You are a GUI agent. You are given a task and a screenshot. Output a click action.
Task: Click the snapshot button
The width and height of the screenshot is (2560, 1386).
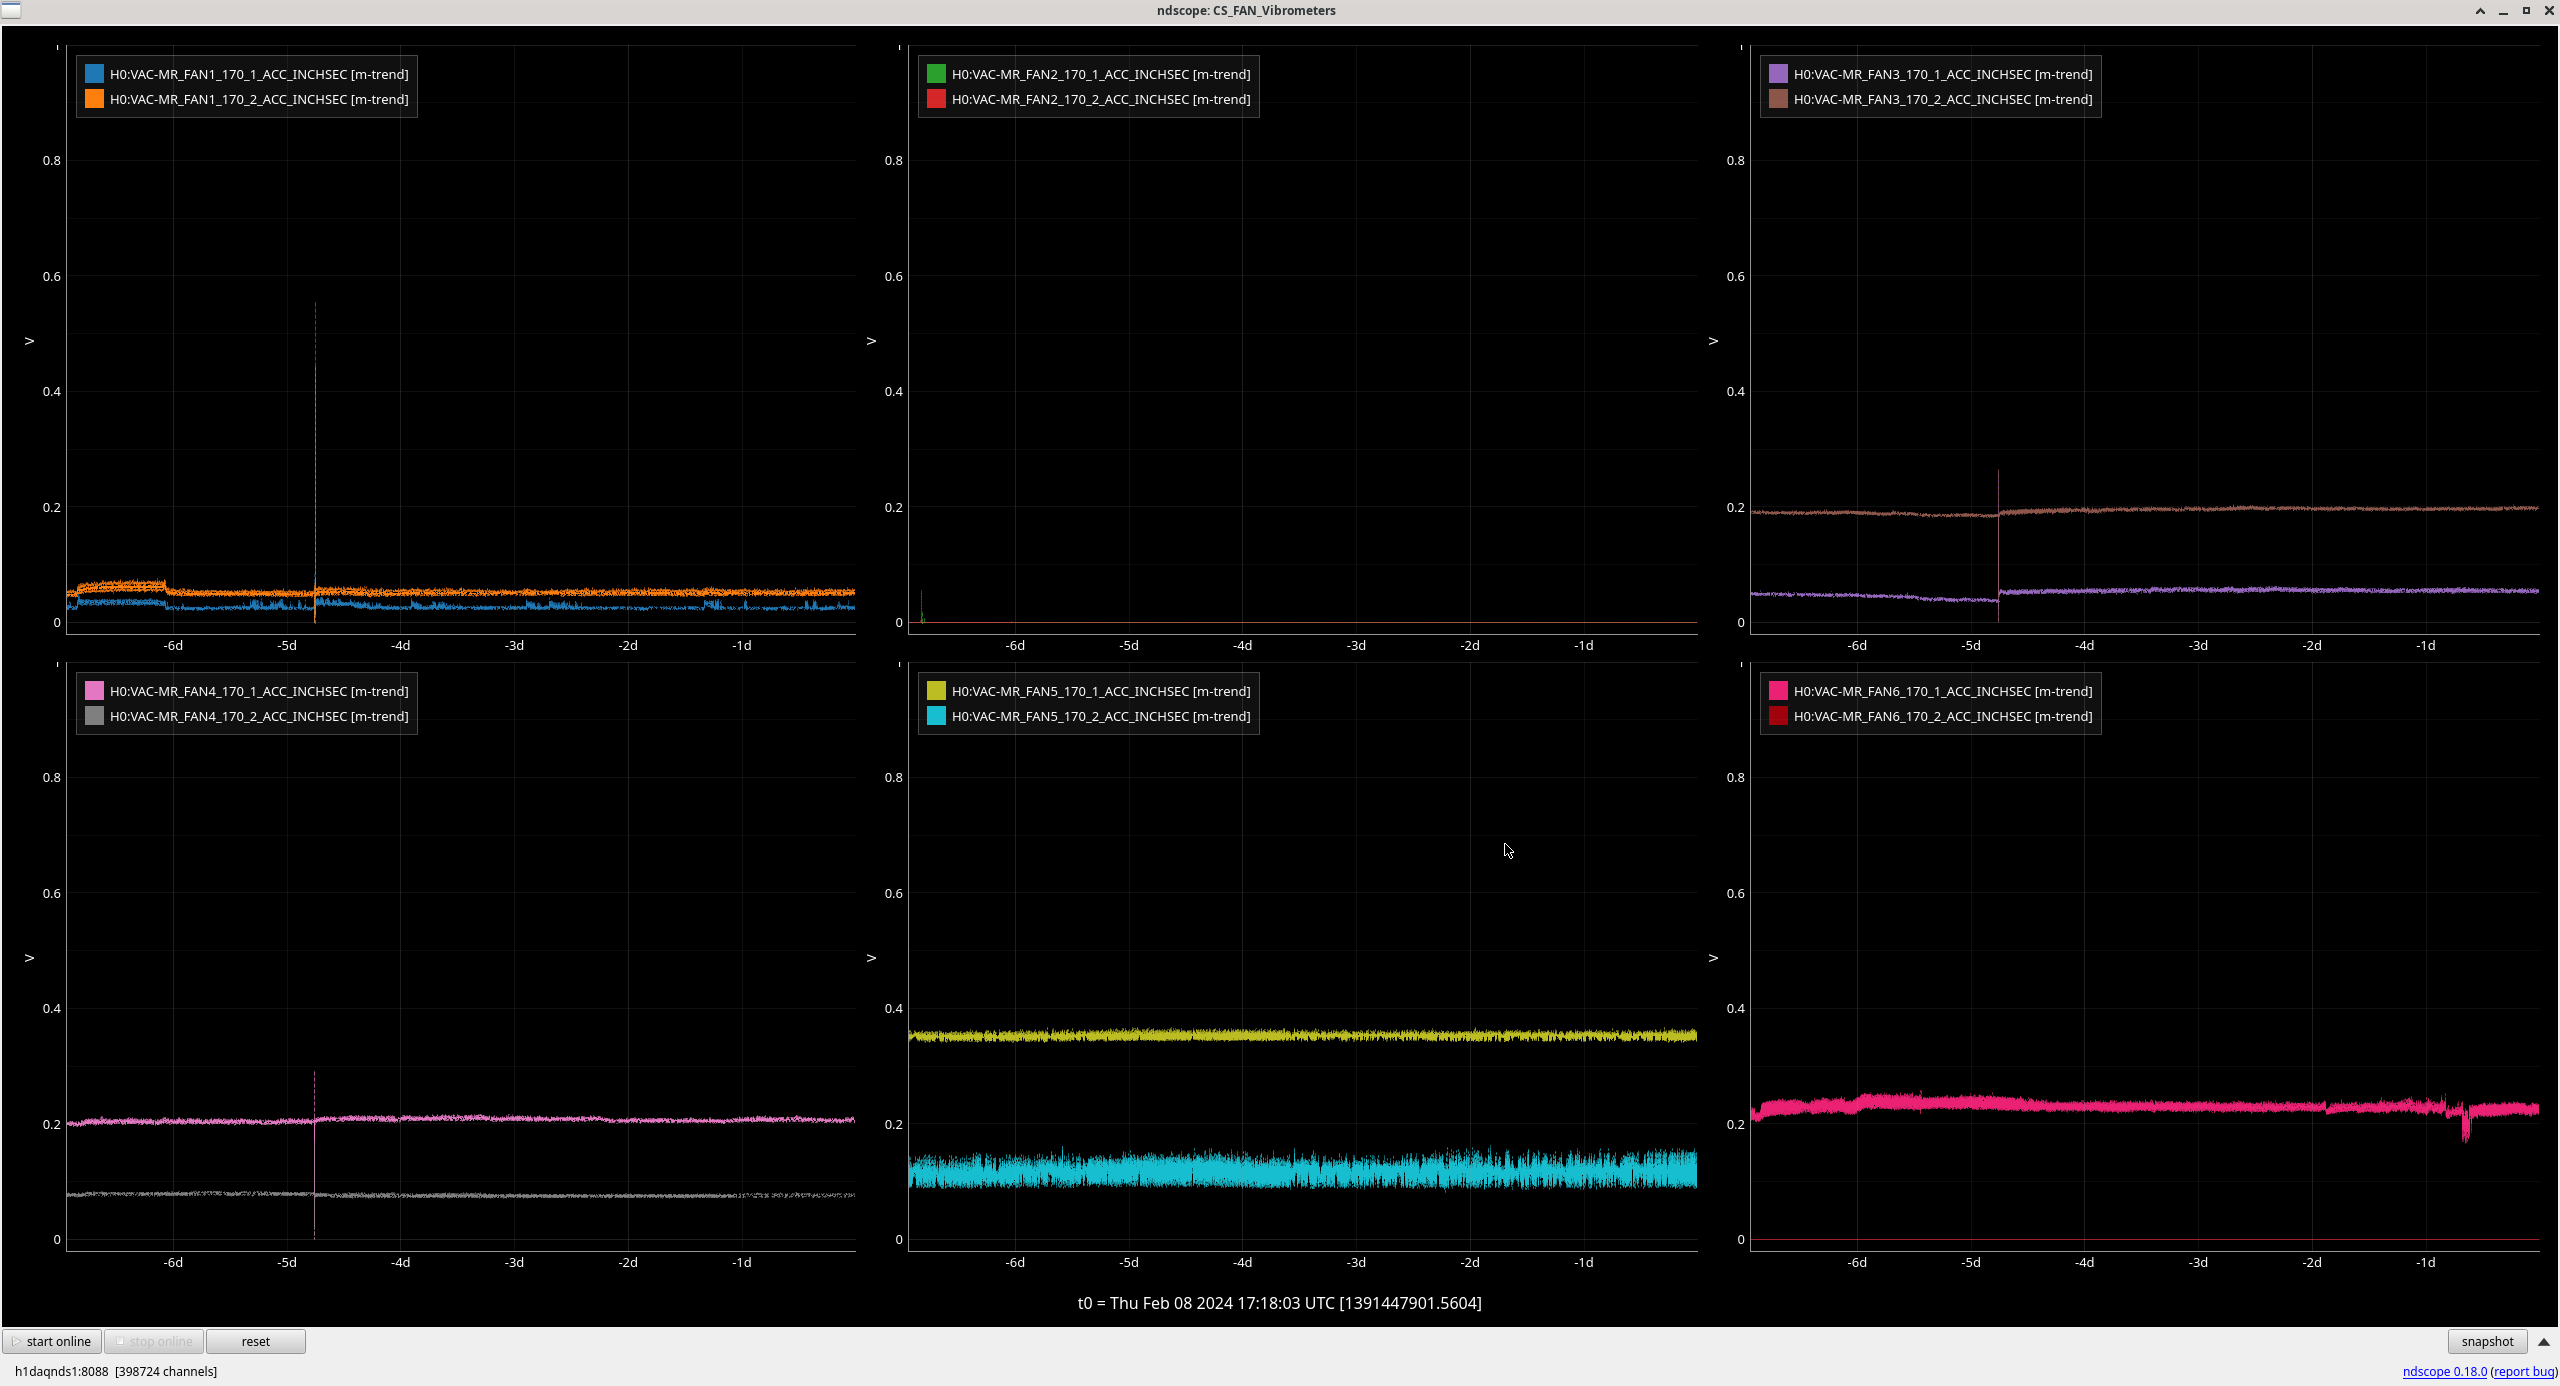[x=2487, y=1341]
